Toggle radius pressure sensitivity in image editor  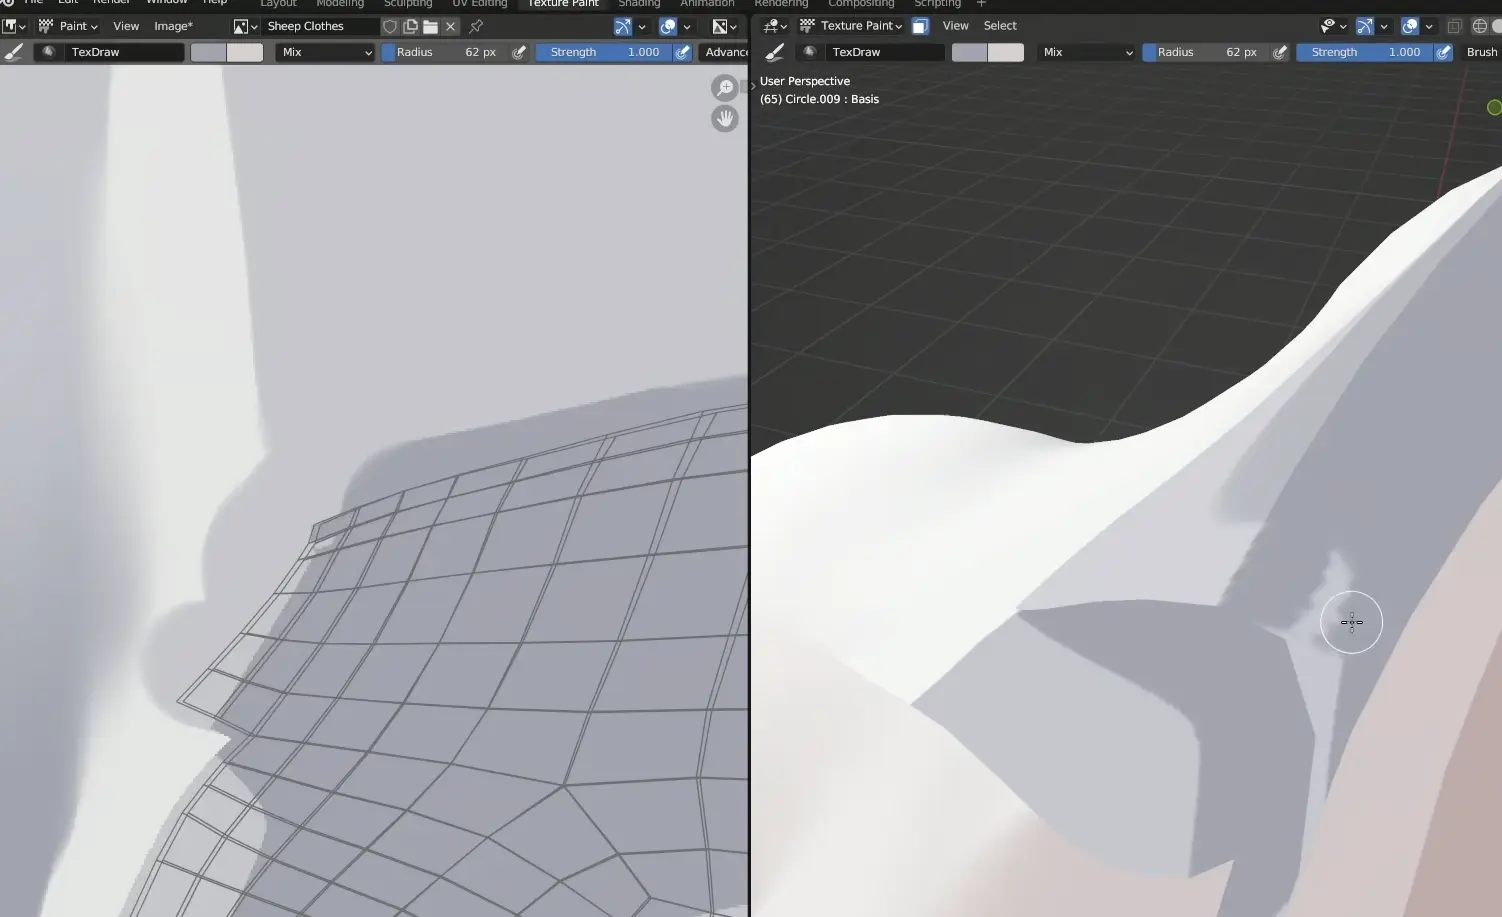point(519,52)
